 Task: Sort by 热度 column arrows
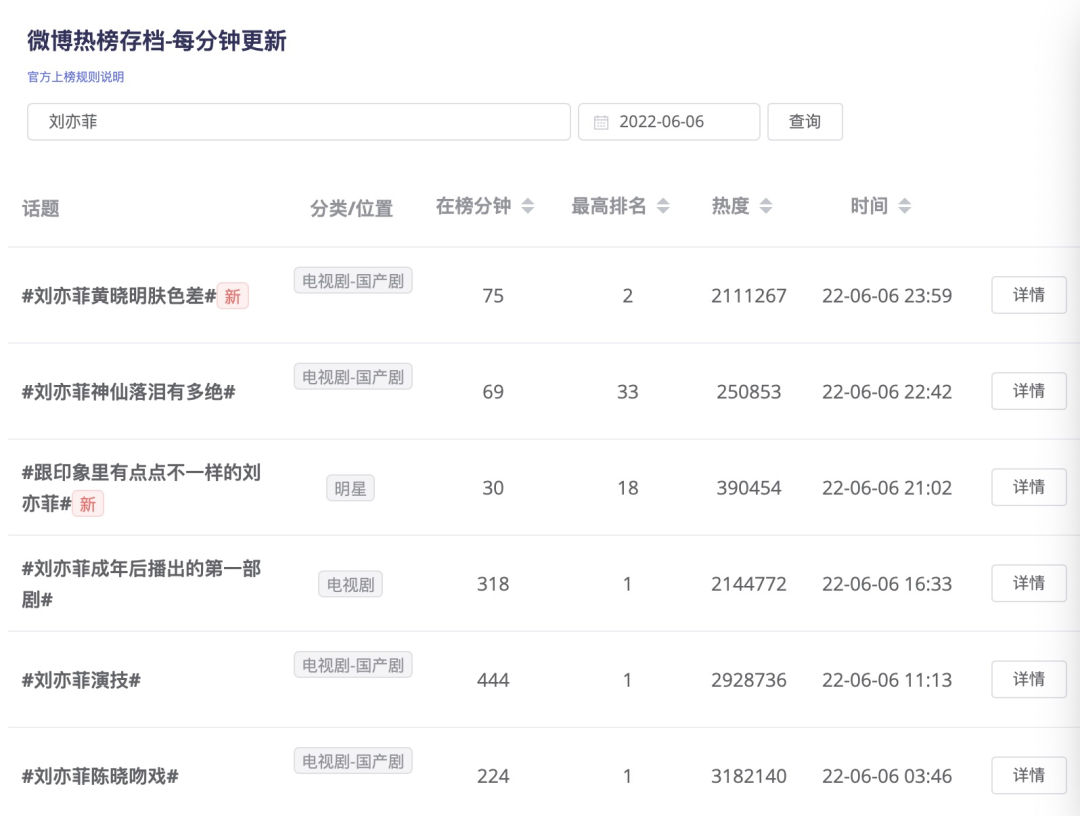tap(766, 206)
